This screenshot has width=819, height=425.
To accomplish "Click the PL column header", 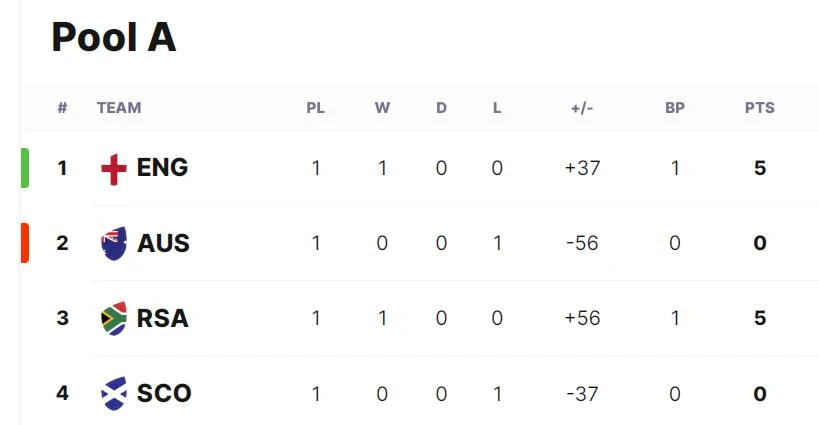I will [x=315, y=108].
